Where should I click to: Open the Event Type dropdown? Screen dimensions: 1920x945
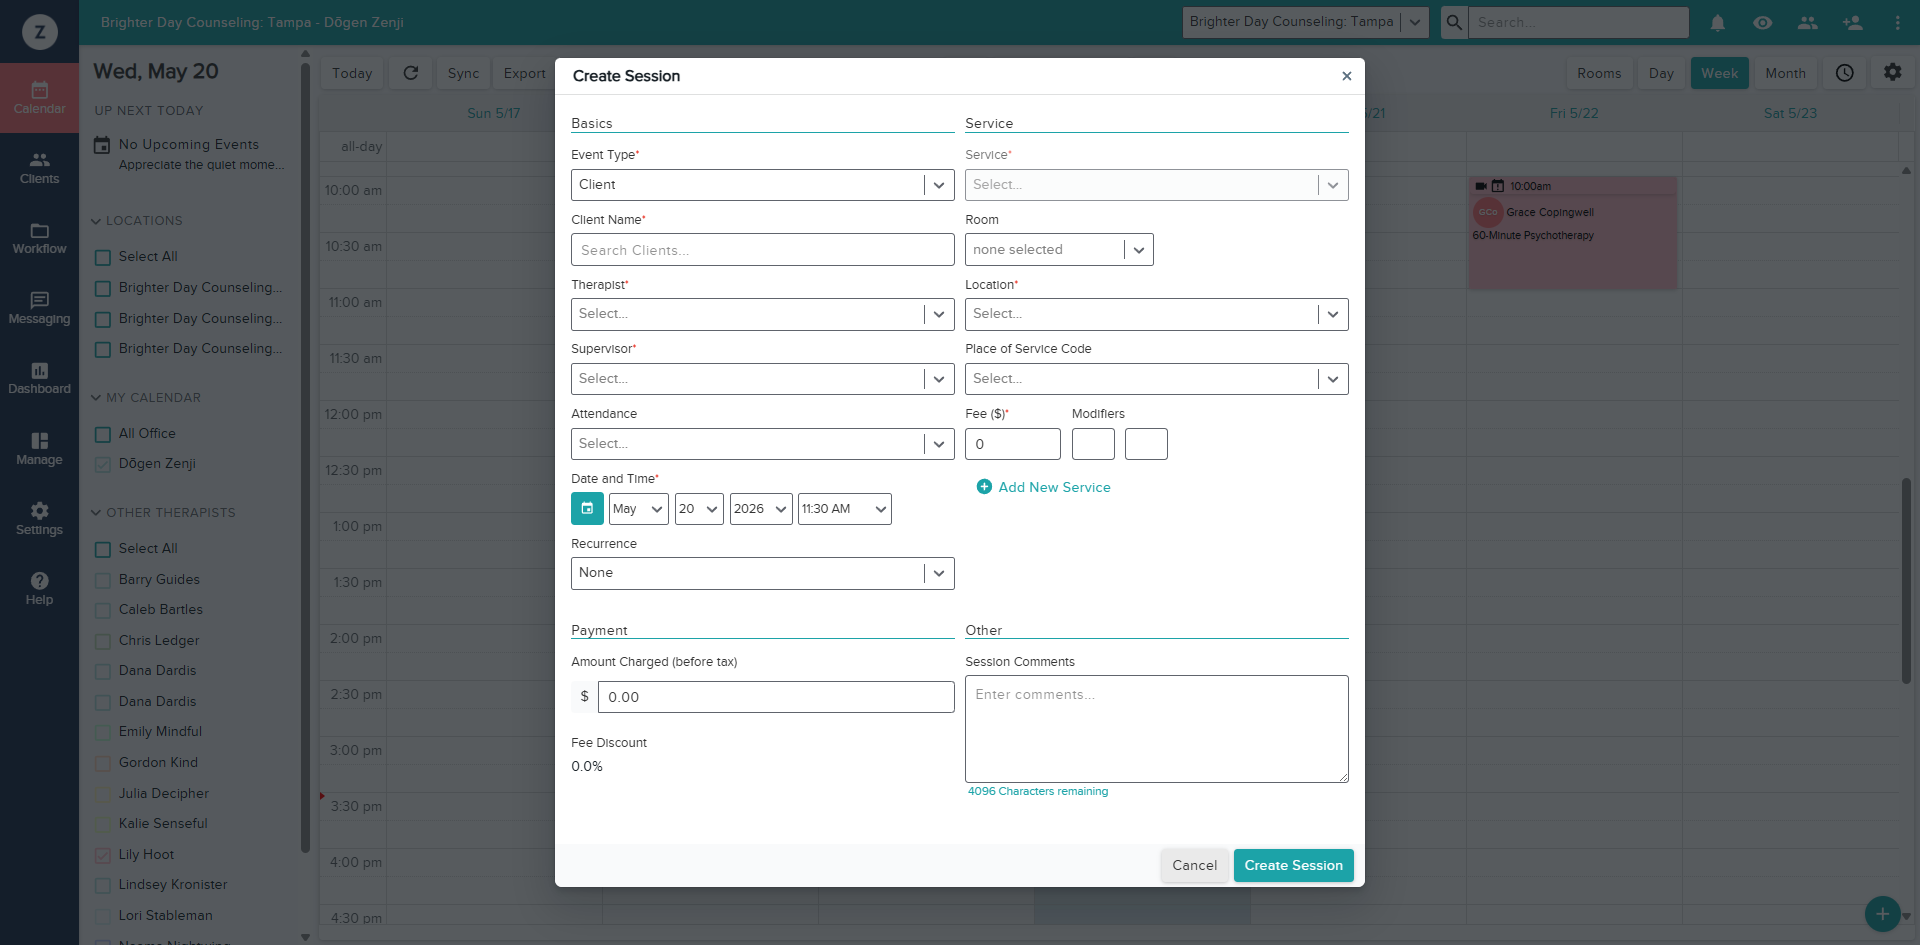pos(762,185)
